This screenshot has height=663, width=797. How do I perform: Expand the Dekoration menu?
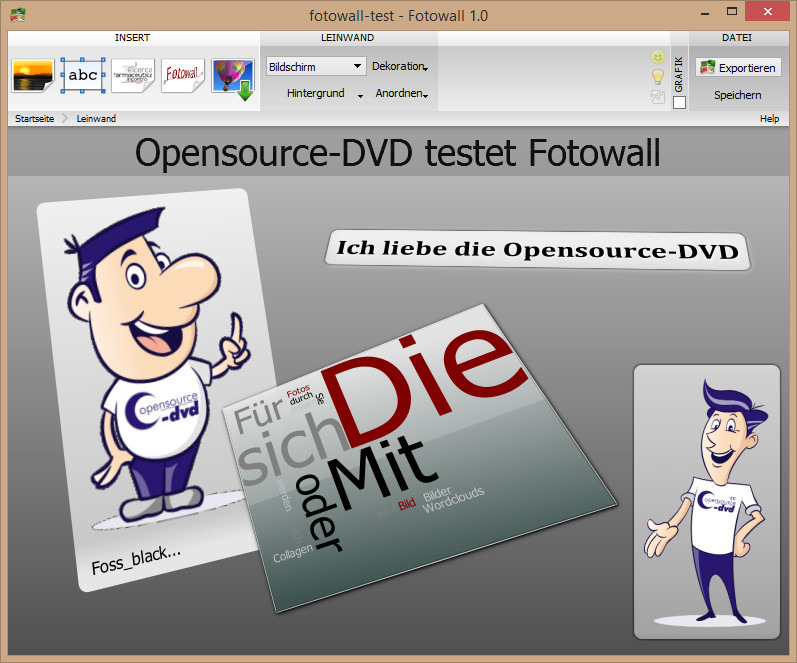coord(400,66)
